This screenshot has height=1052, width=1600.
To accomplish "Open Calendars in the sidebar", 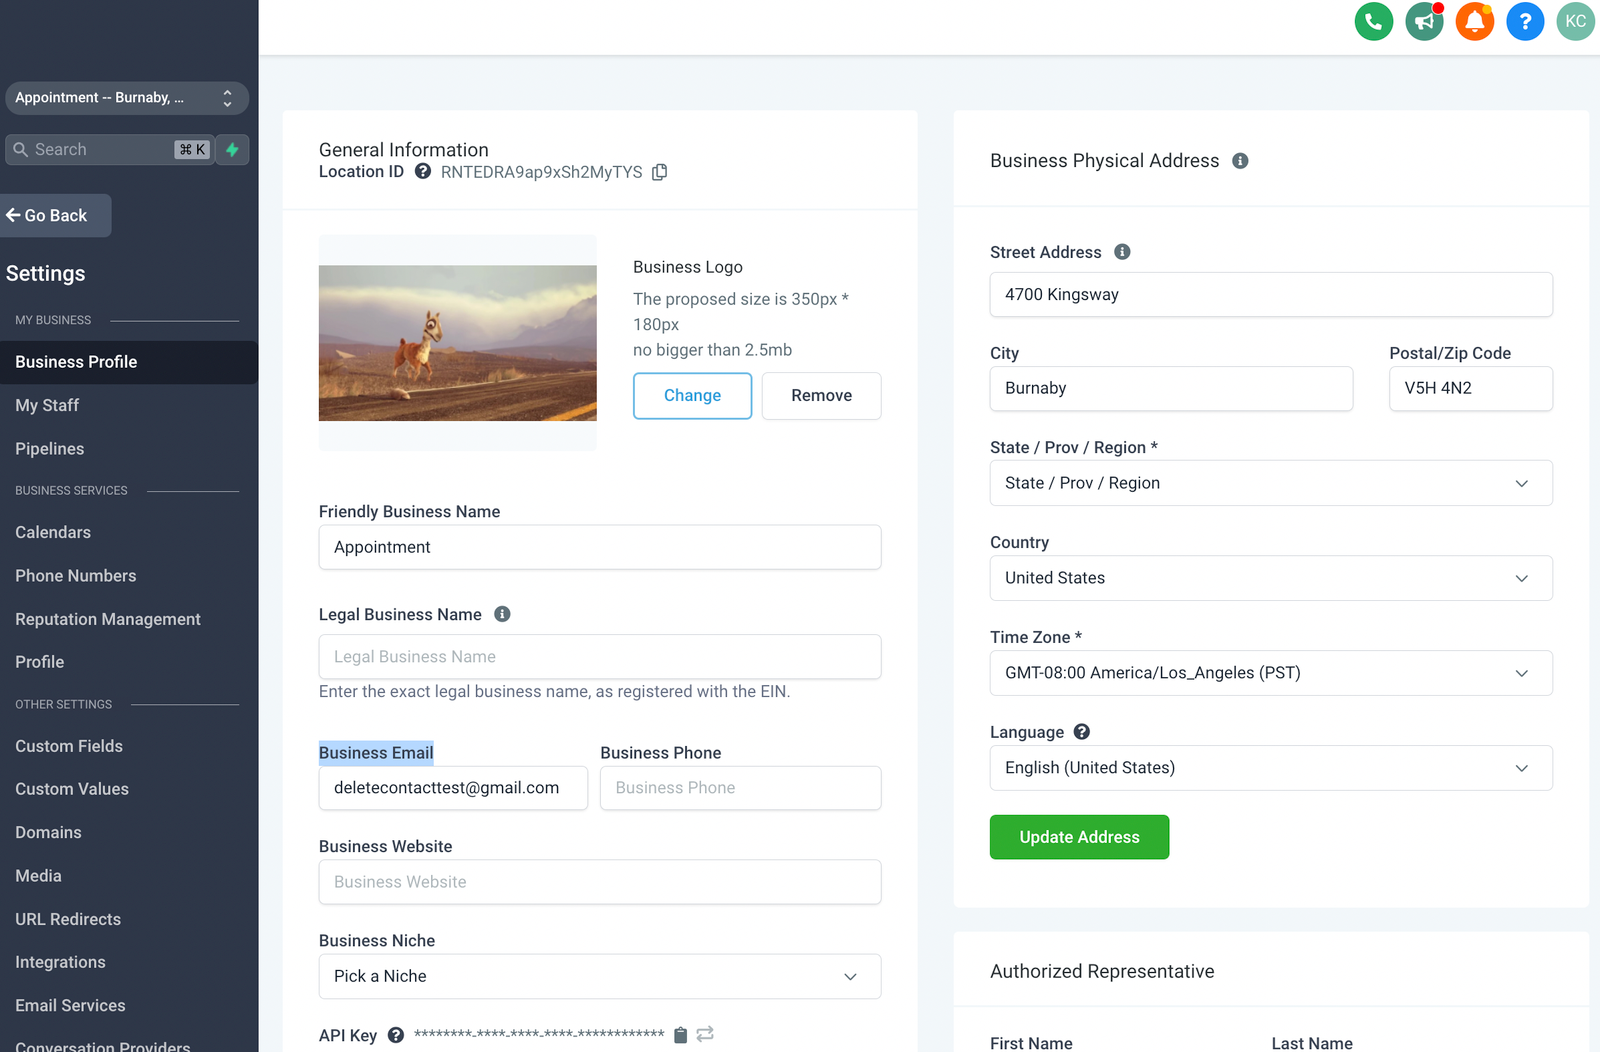I will (x=53, y=532).
